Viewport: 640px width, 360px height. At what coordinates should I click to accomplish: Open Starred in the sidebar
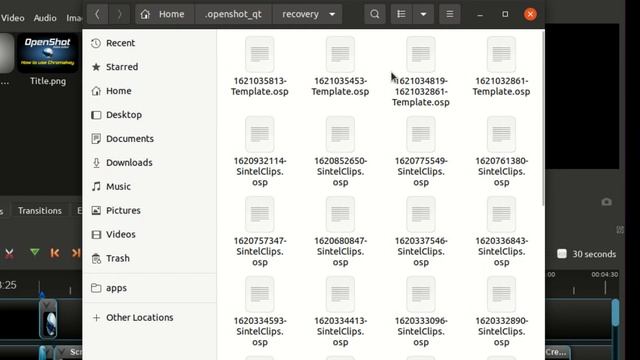[x=149, y=67]
